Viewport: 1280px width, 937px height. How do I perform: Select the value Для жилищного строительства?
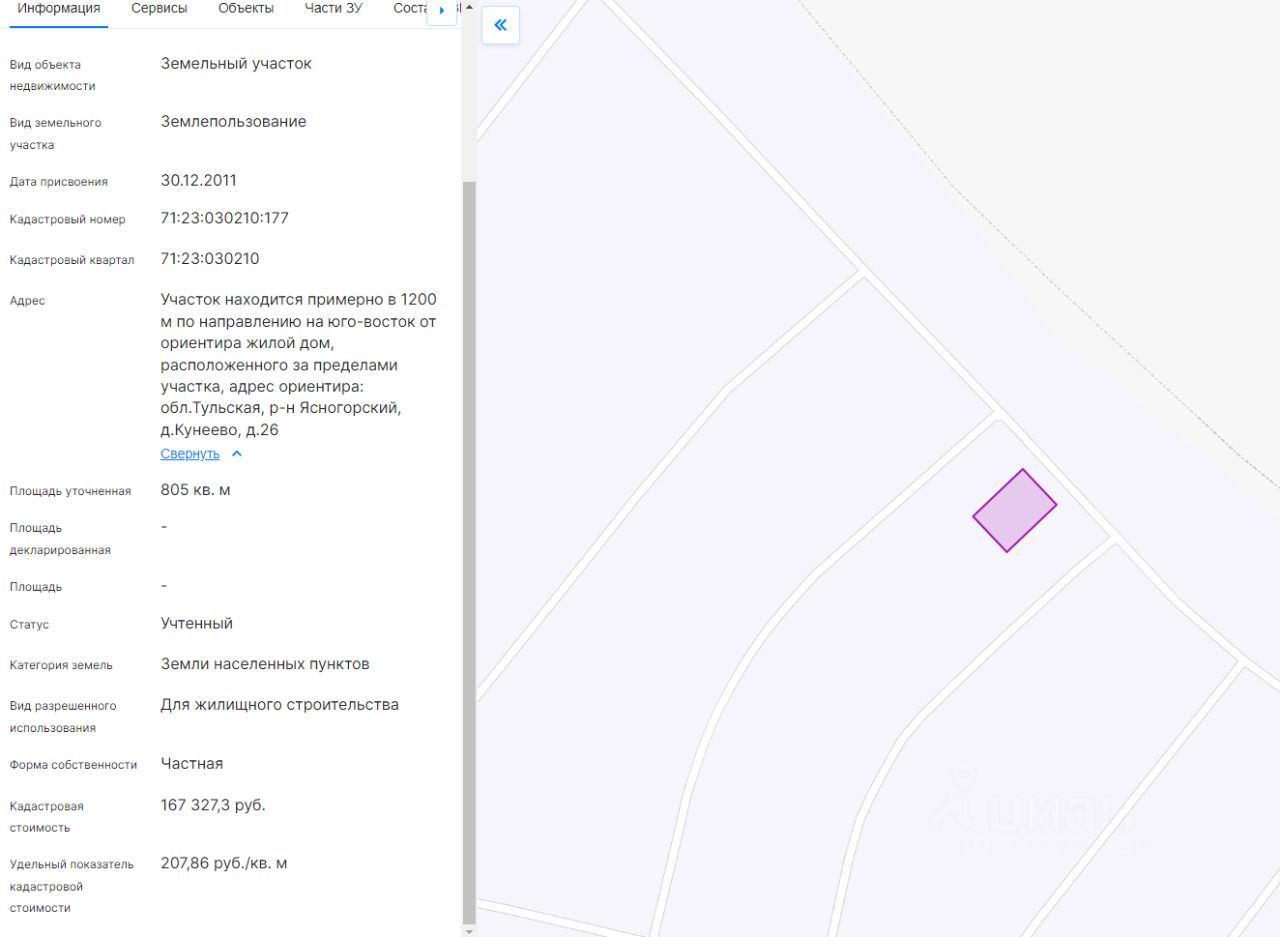pyautogui.click(x=280, y=705)
